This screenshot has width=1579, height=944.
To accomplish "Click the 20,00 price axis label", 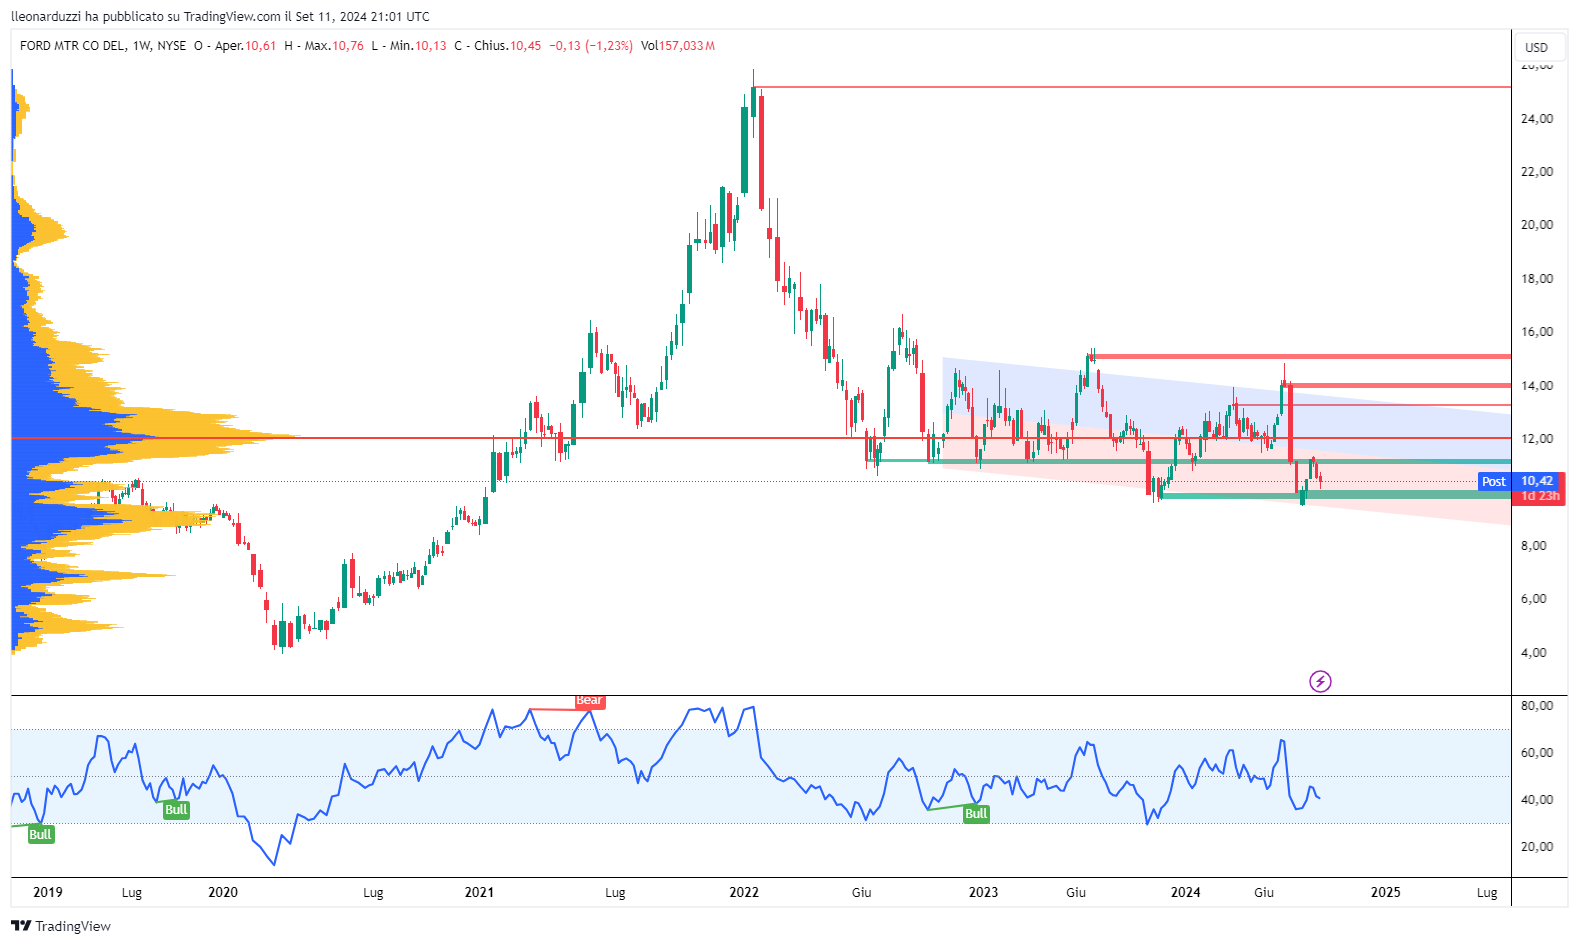I will click(x=1537, y=225).
